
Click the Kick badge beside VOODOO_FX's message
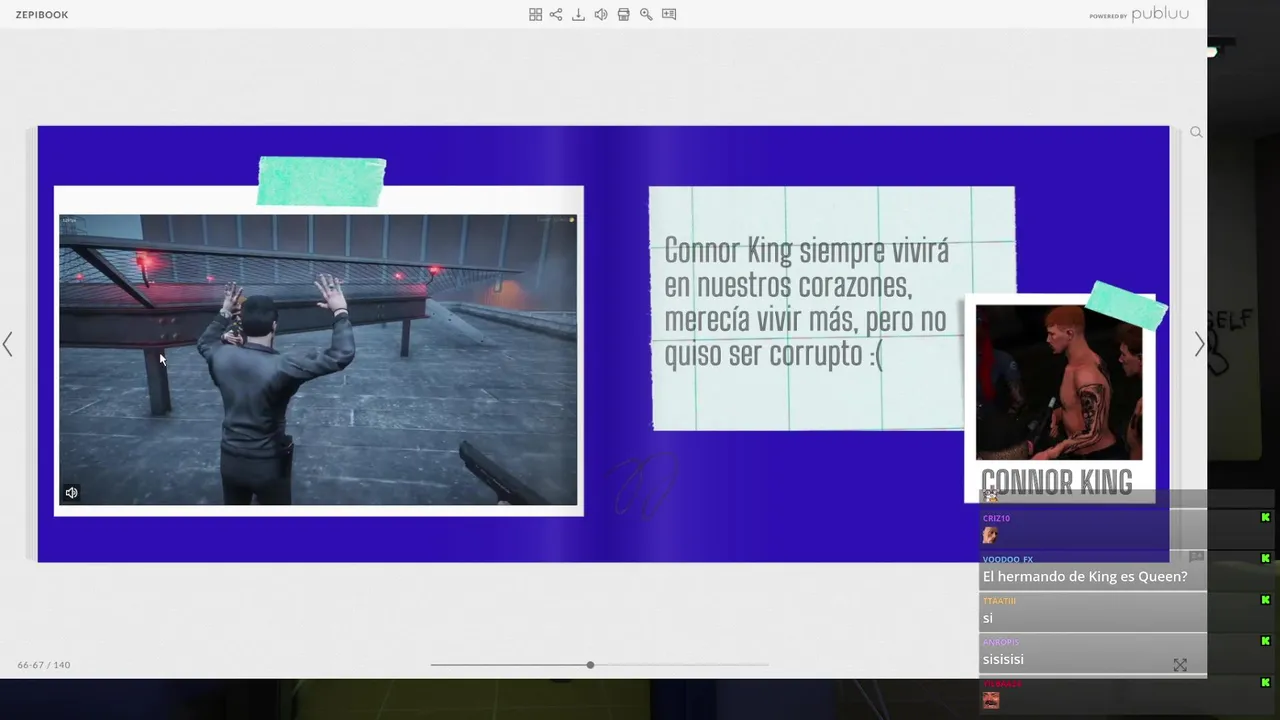pyautogui.click(x=1265, y=558)
